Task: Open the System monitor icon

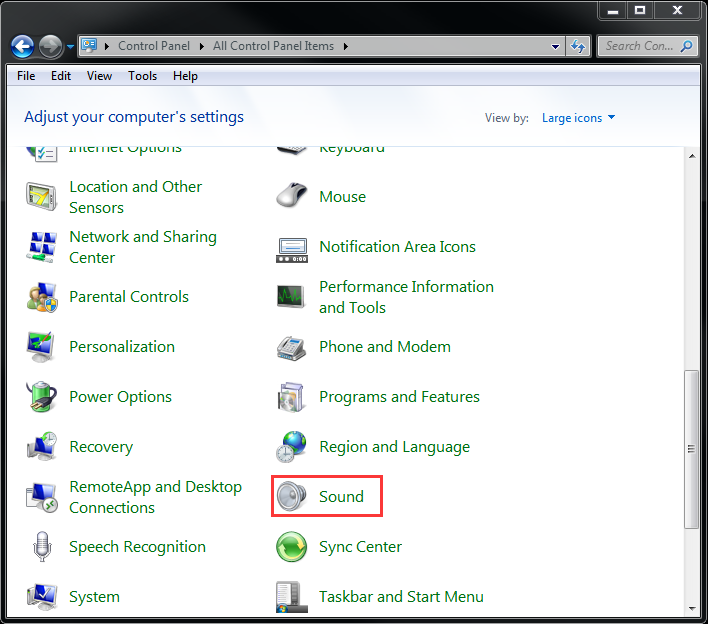Action: [42, 597]
